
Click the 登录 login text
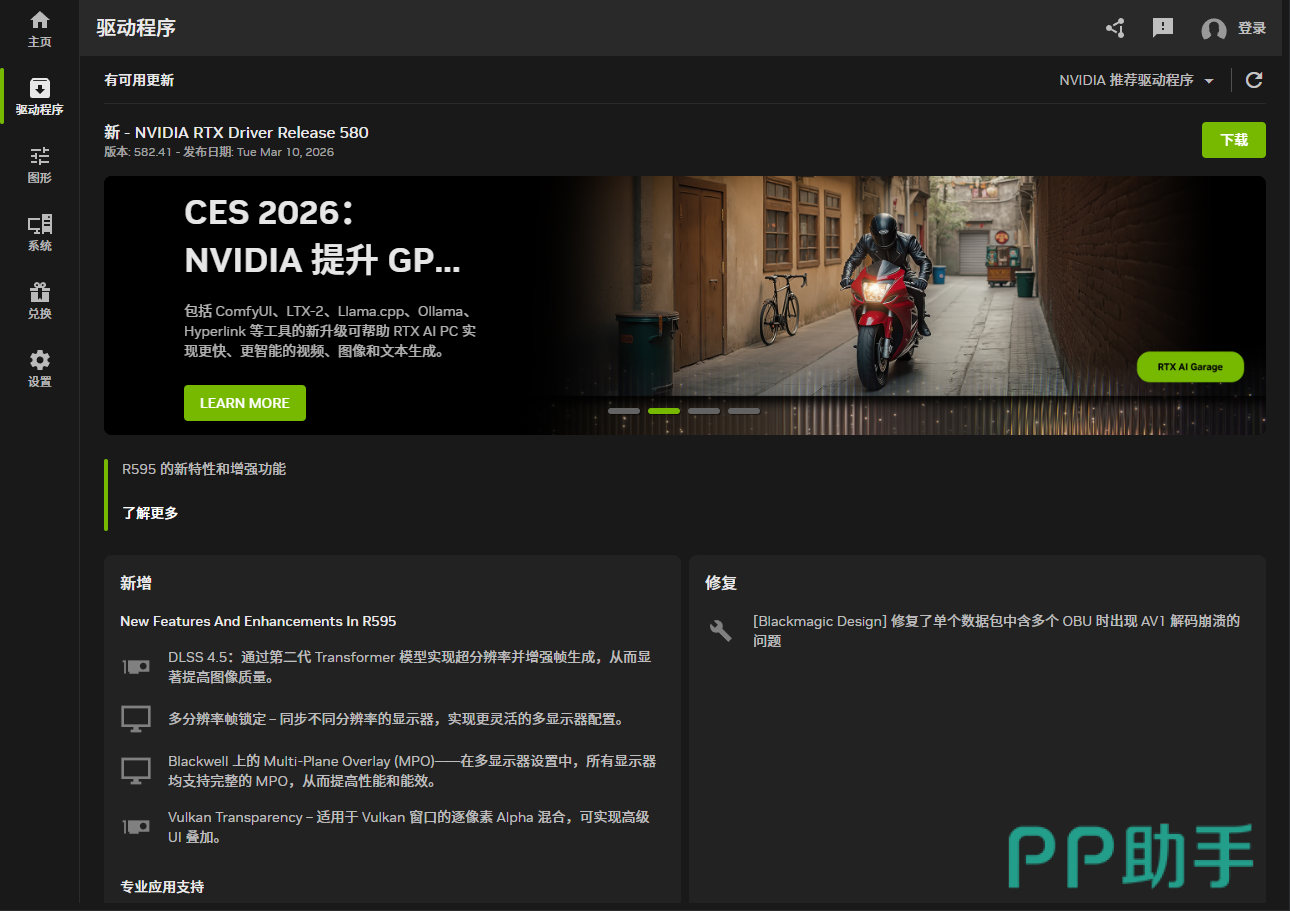(1252, 29)
